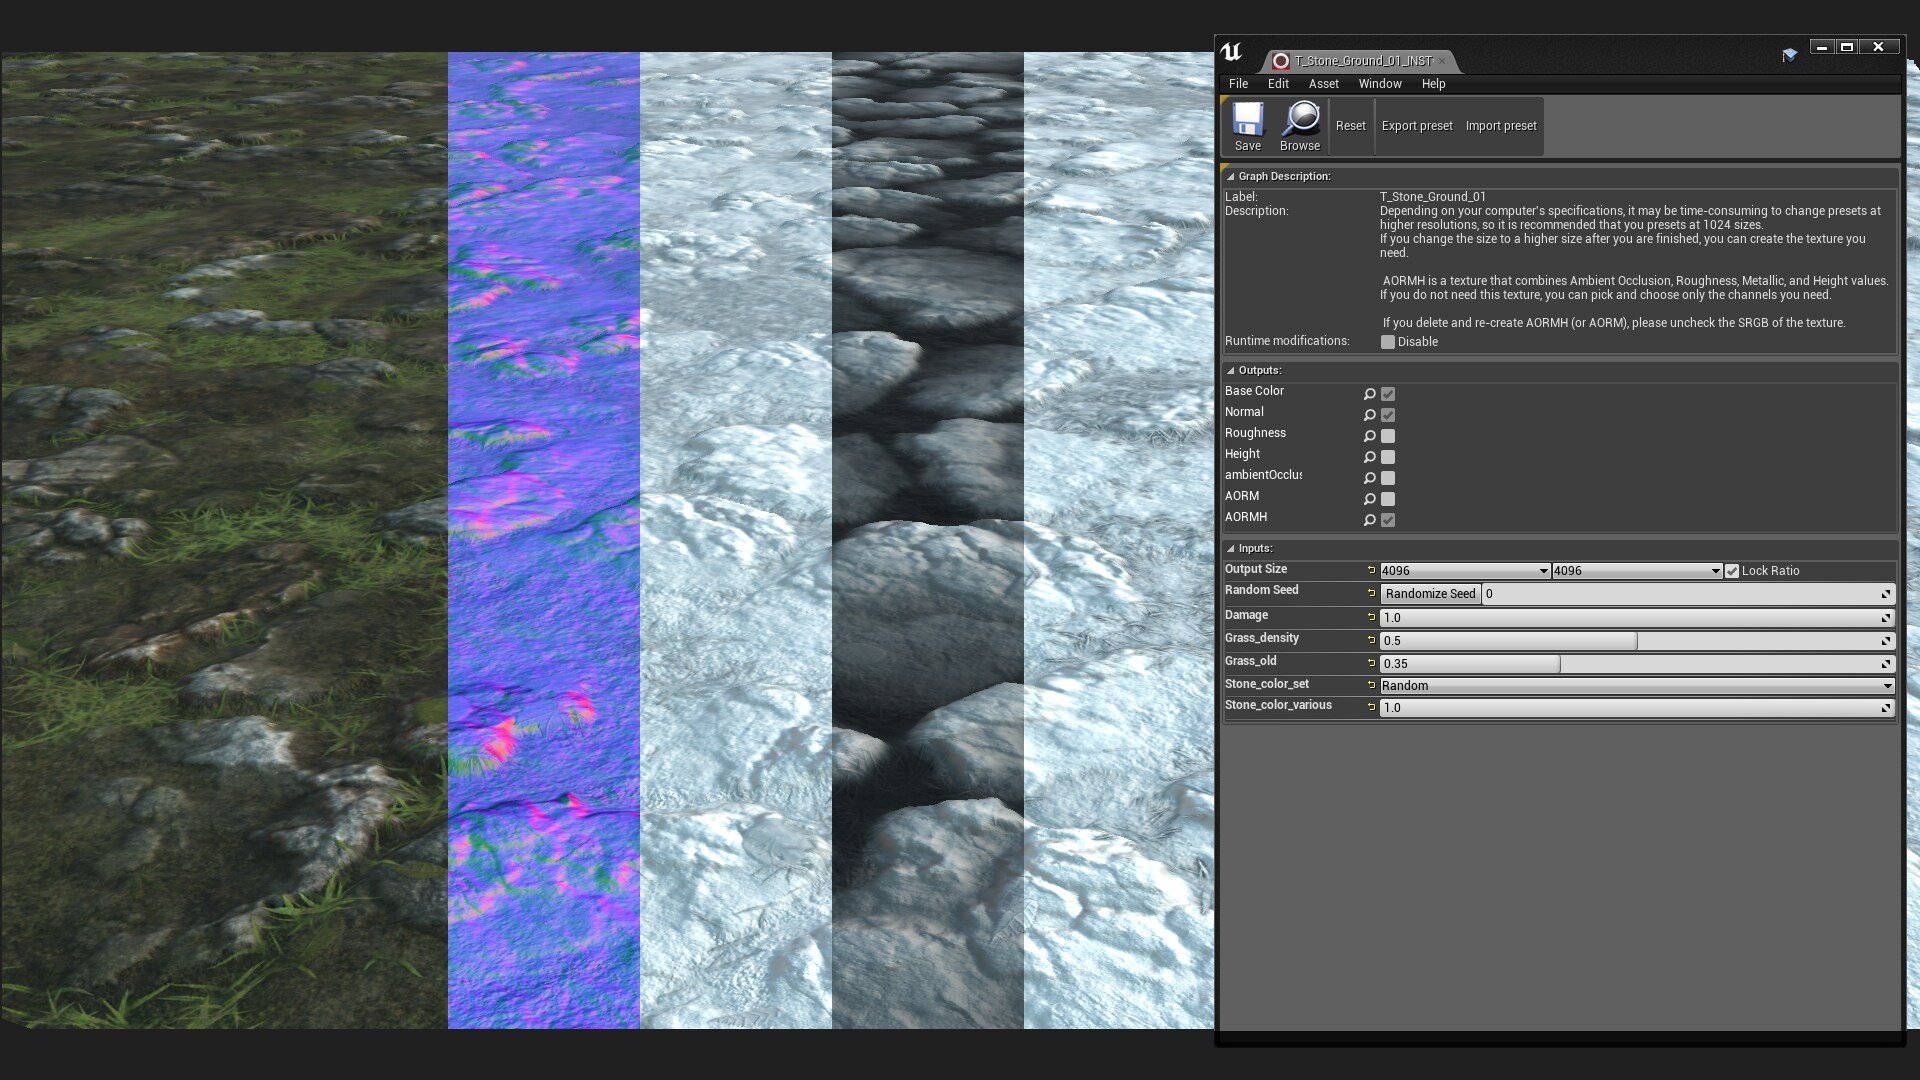The width and height of the screenshot is (1920, 1080).
Task: Click the graduation cap tutorial icon
Action: point(1789,55)
